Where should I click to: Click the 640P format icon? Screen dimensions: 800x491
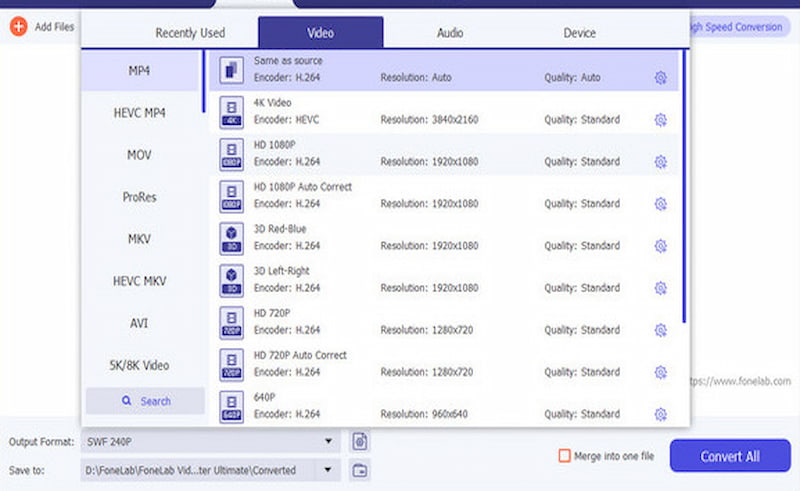click(x=232, y=407)
